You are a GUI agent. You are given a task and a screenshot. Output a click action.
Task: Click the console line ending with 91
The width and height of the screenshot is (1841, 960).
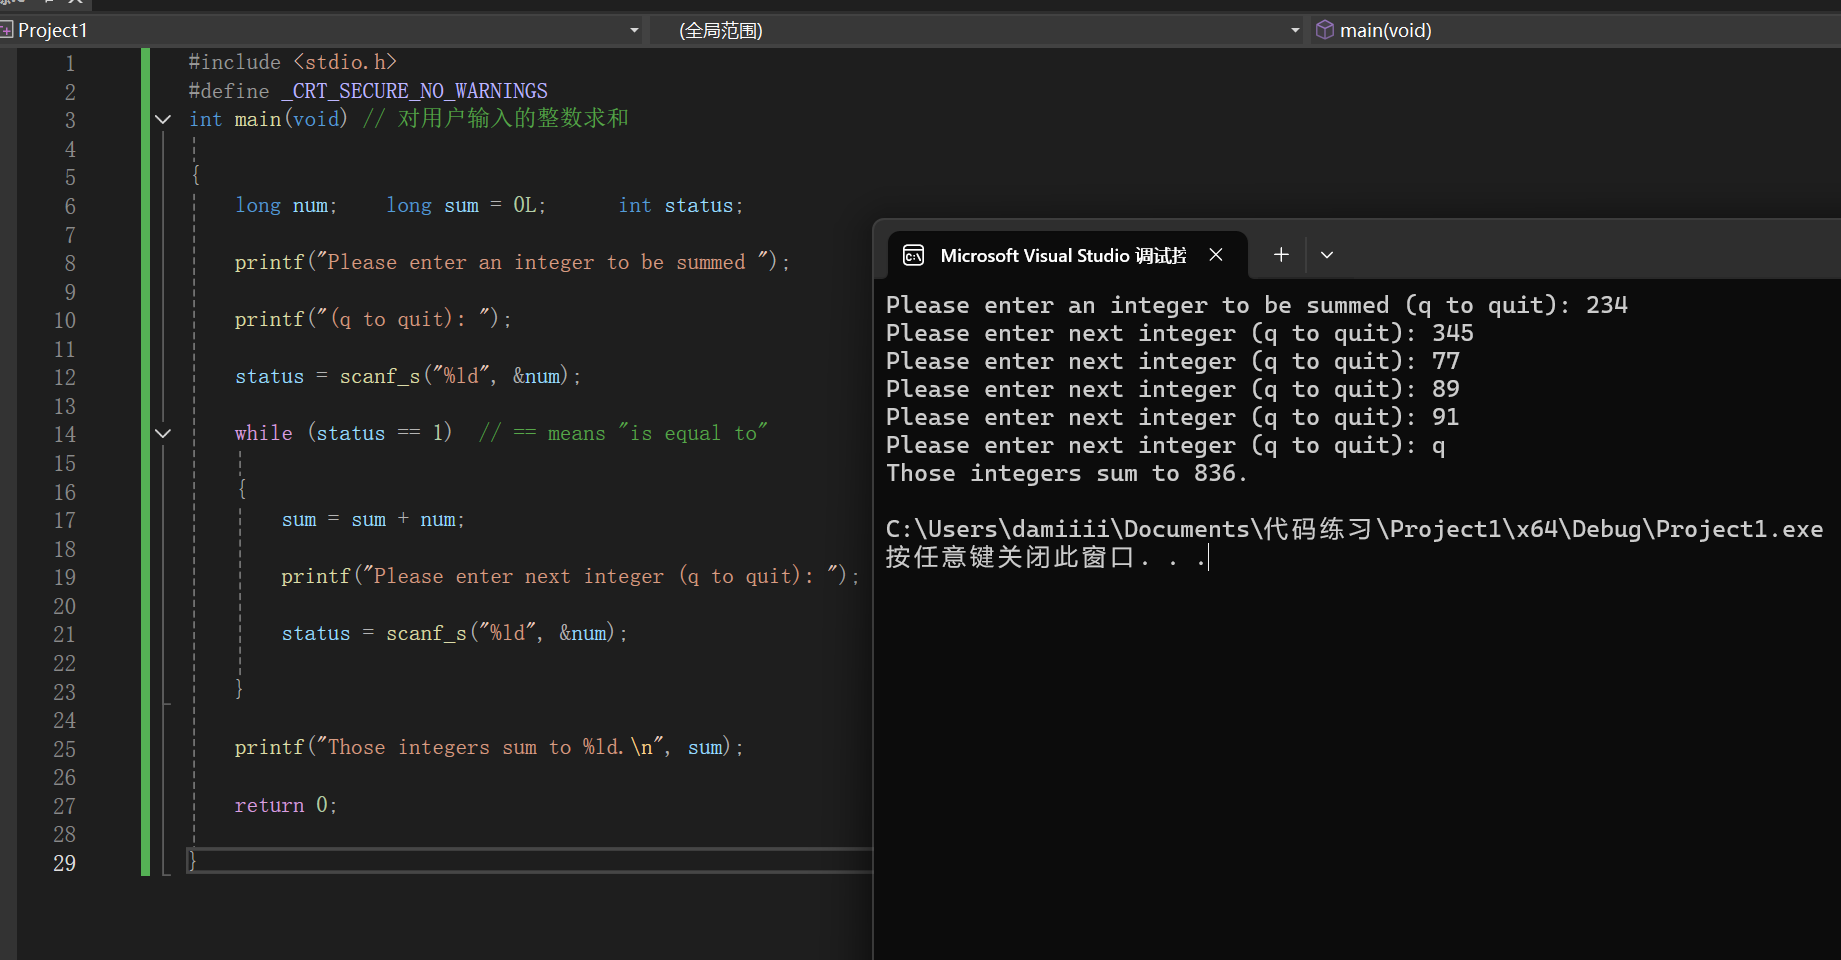1173,417
